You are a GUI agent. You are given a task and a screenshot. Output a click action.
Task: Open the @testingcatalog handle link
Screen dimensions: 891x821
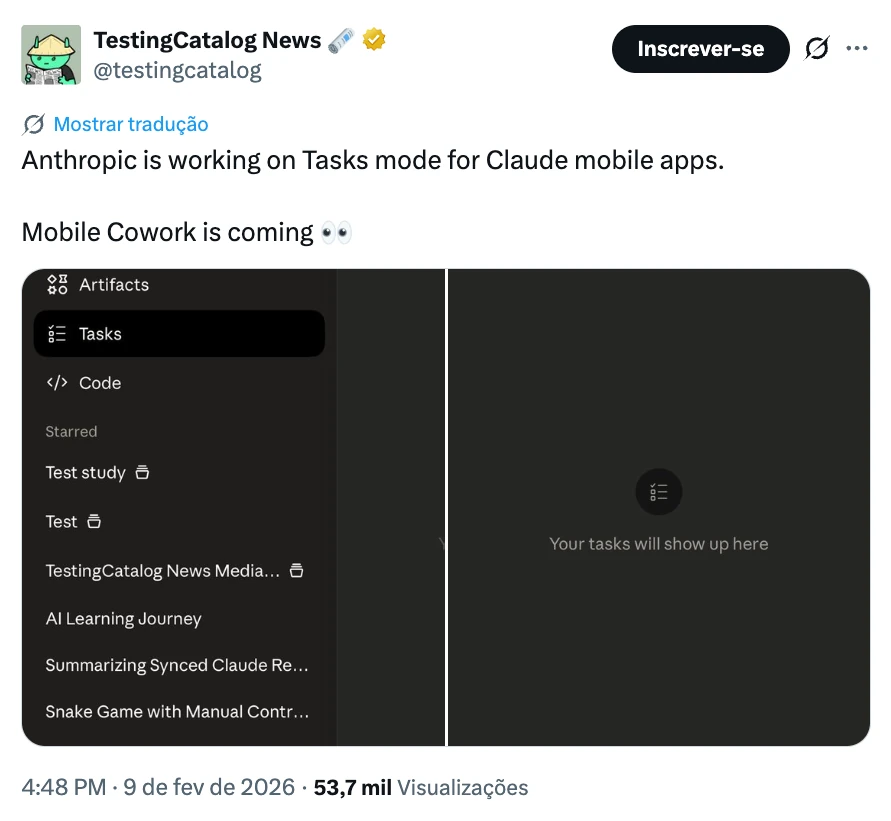177,70
